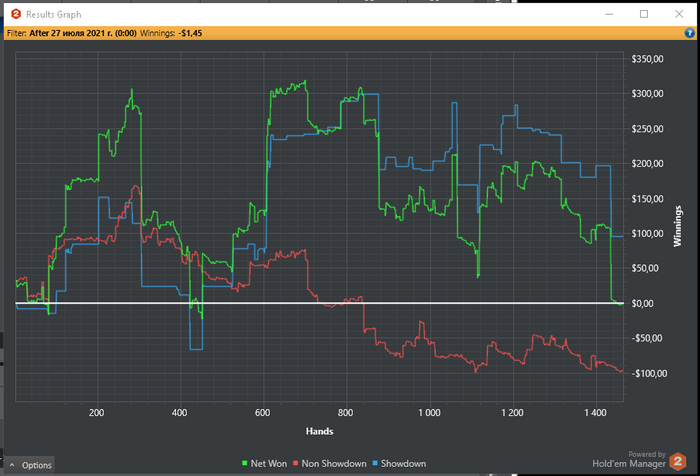Open the Options panel

pos(29,465)
